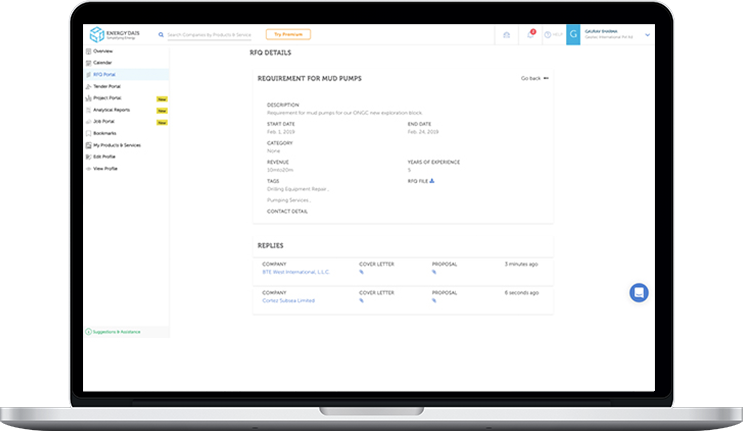
Task: Open Cortez Subsea cover letter attachment
Action: coord(361,300)
